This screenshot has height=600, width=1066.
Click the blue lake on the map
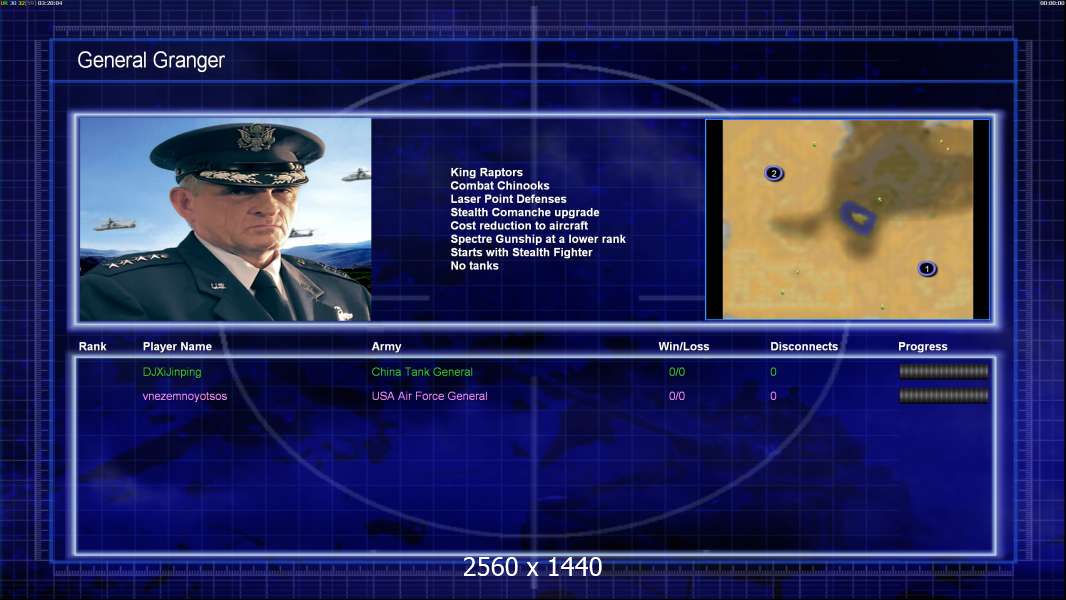(x=858, y=218)
